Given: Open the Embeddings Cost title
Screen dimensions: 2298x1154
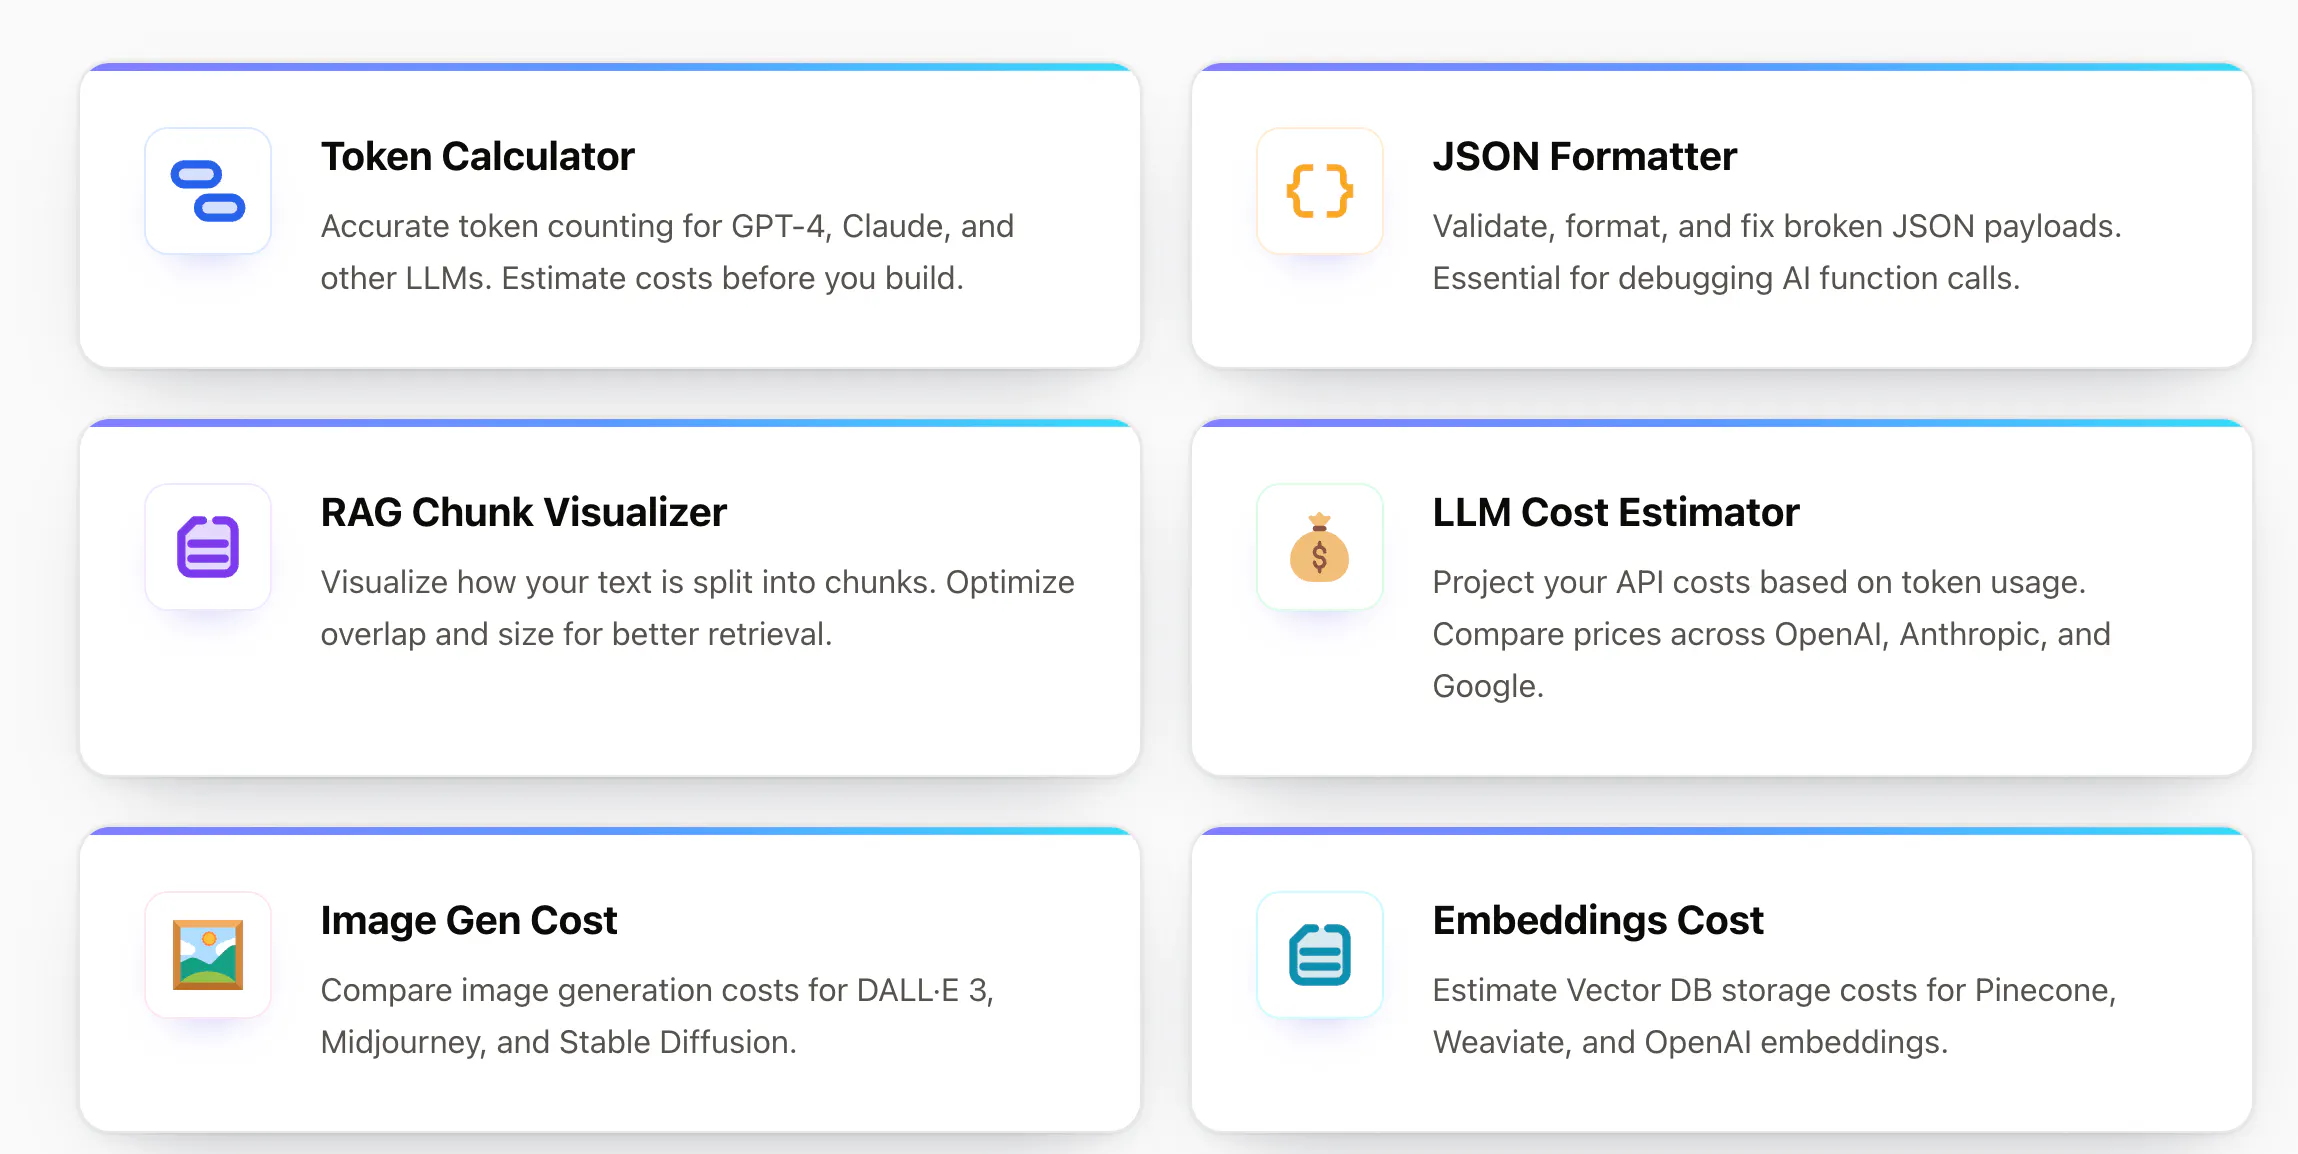Looking at the screenshot, I should tap(1598, 920).
